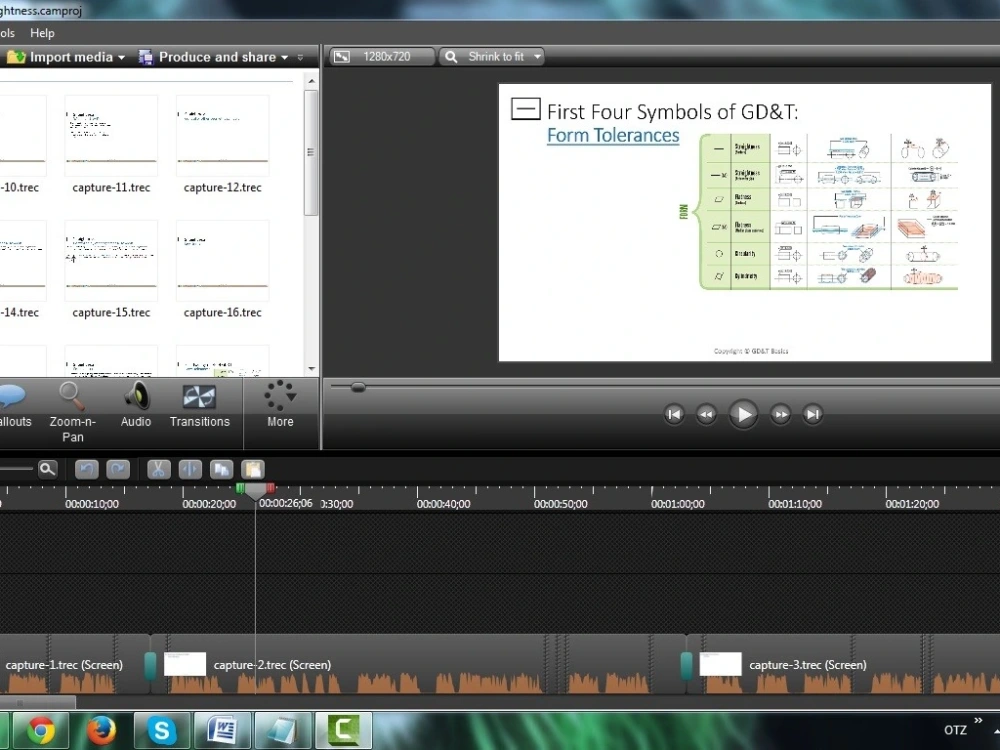Click the timeline Undo button

[x=87, y=469]
